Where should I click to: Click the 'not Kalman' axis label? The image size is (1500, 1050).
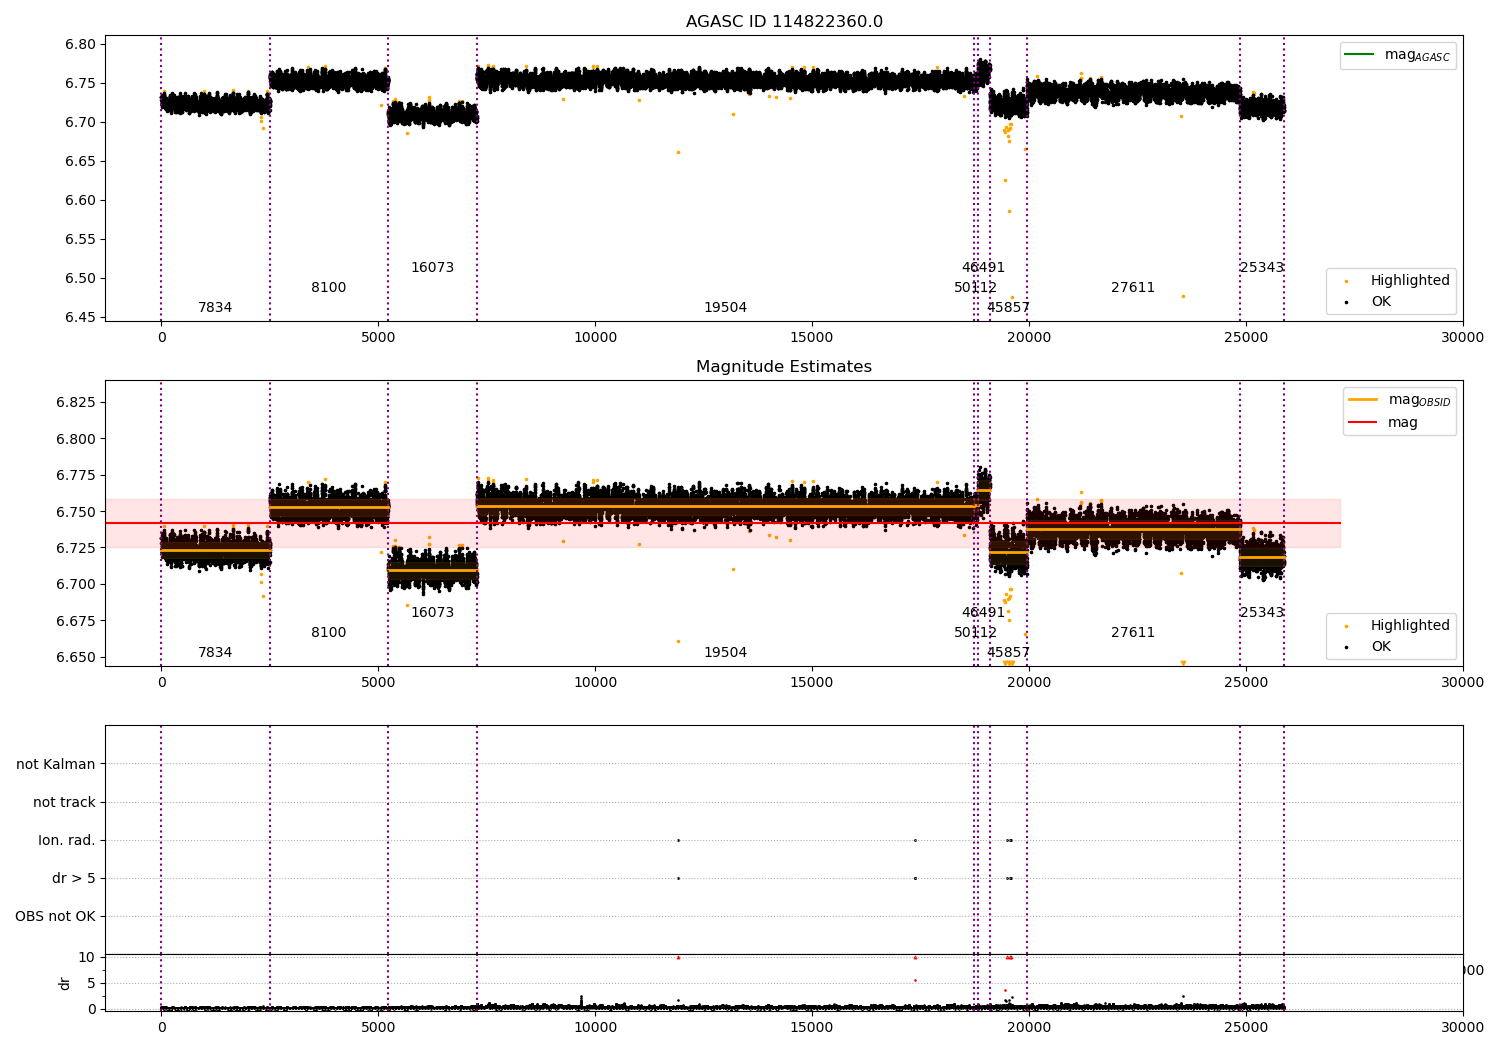click(56, 765)
